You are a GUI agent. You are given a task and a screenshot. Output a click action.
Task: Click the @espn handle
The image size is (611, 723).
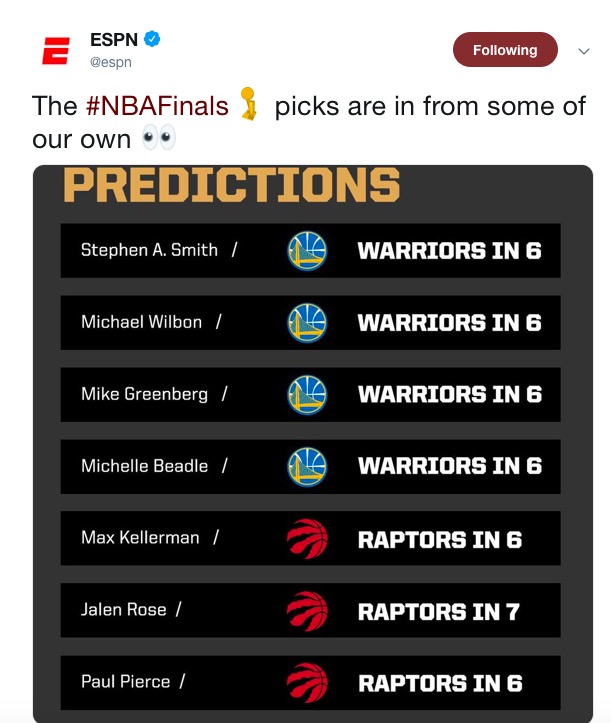pyautogui.click(x=111, y=62)
